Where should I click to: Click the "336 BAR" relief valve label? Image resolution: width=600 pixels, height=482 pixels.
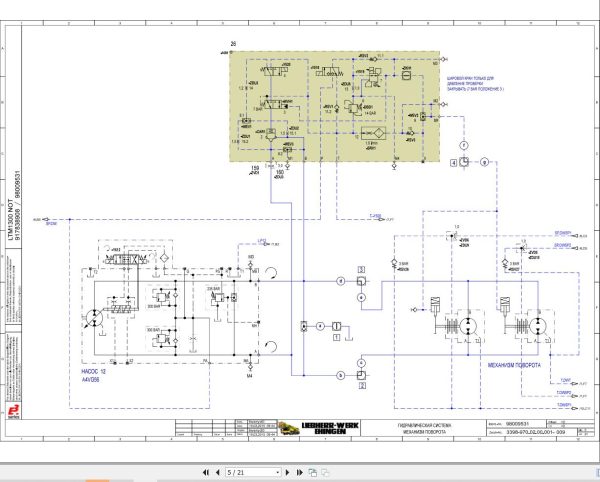coord(213,288)
